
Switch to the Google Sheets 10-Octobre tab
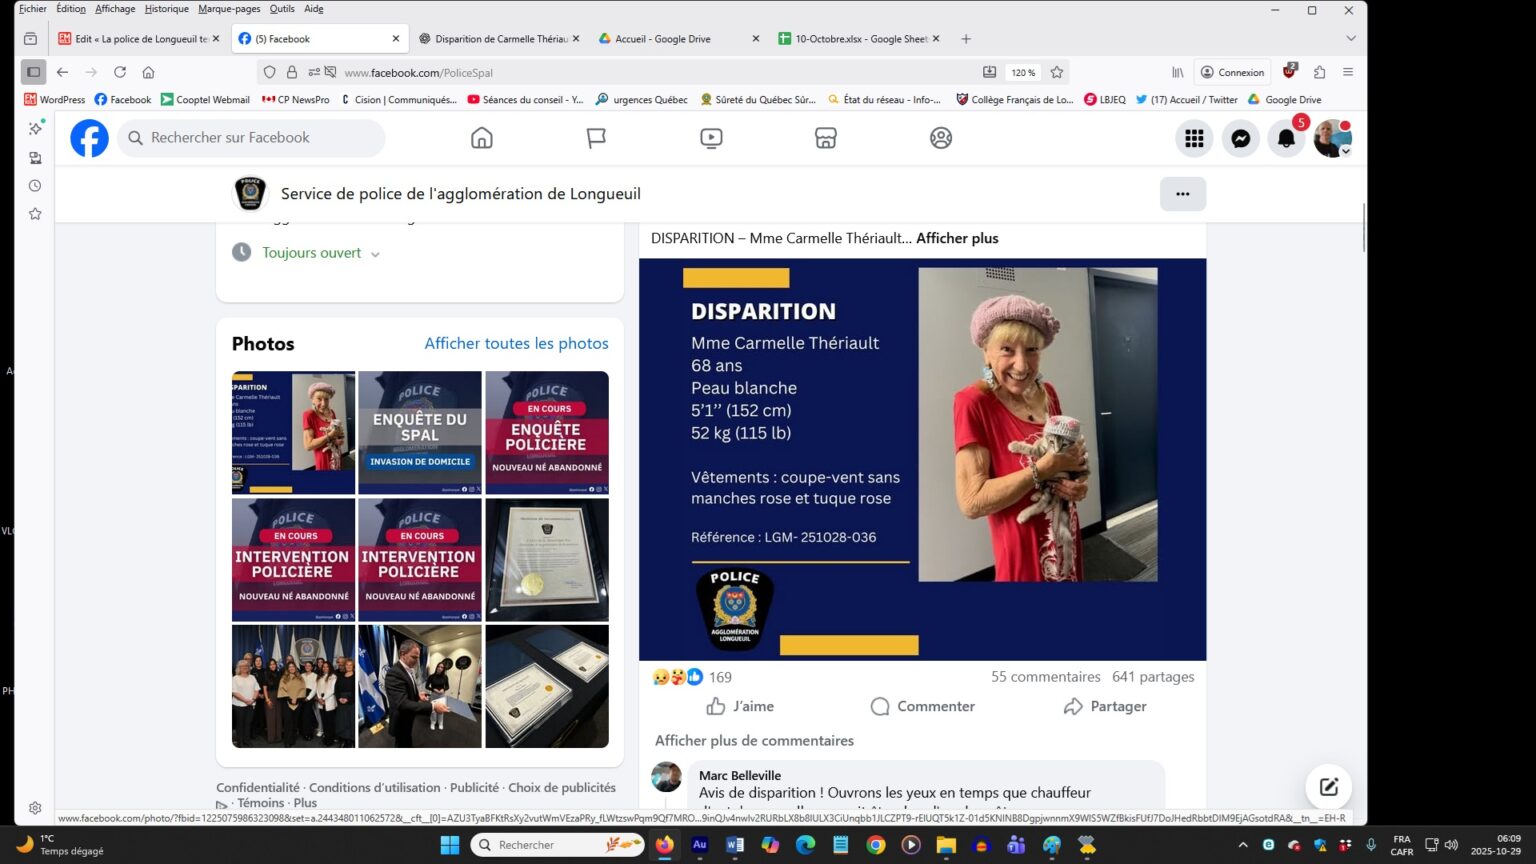click(x=858, y=39)
